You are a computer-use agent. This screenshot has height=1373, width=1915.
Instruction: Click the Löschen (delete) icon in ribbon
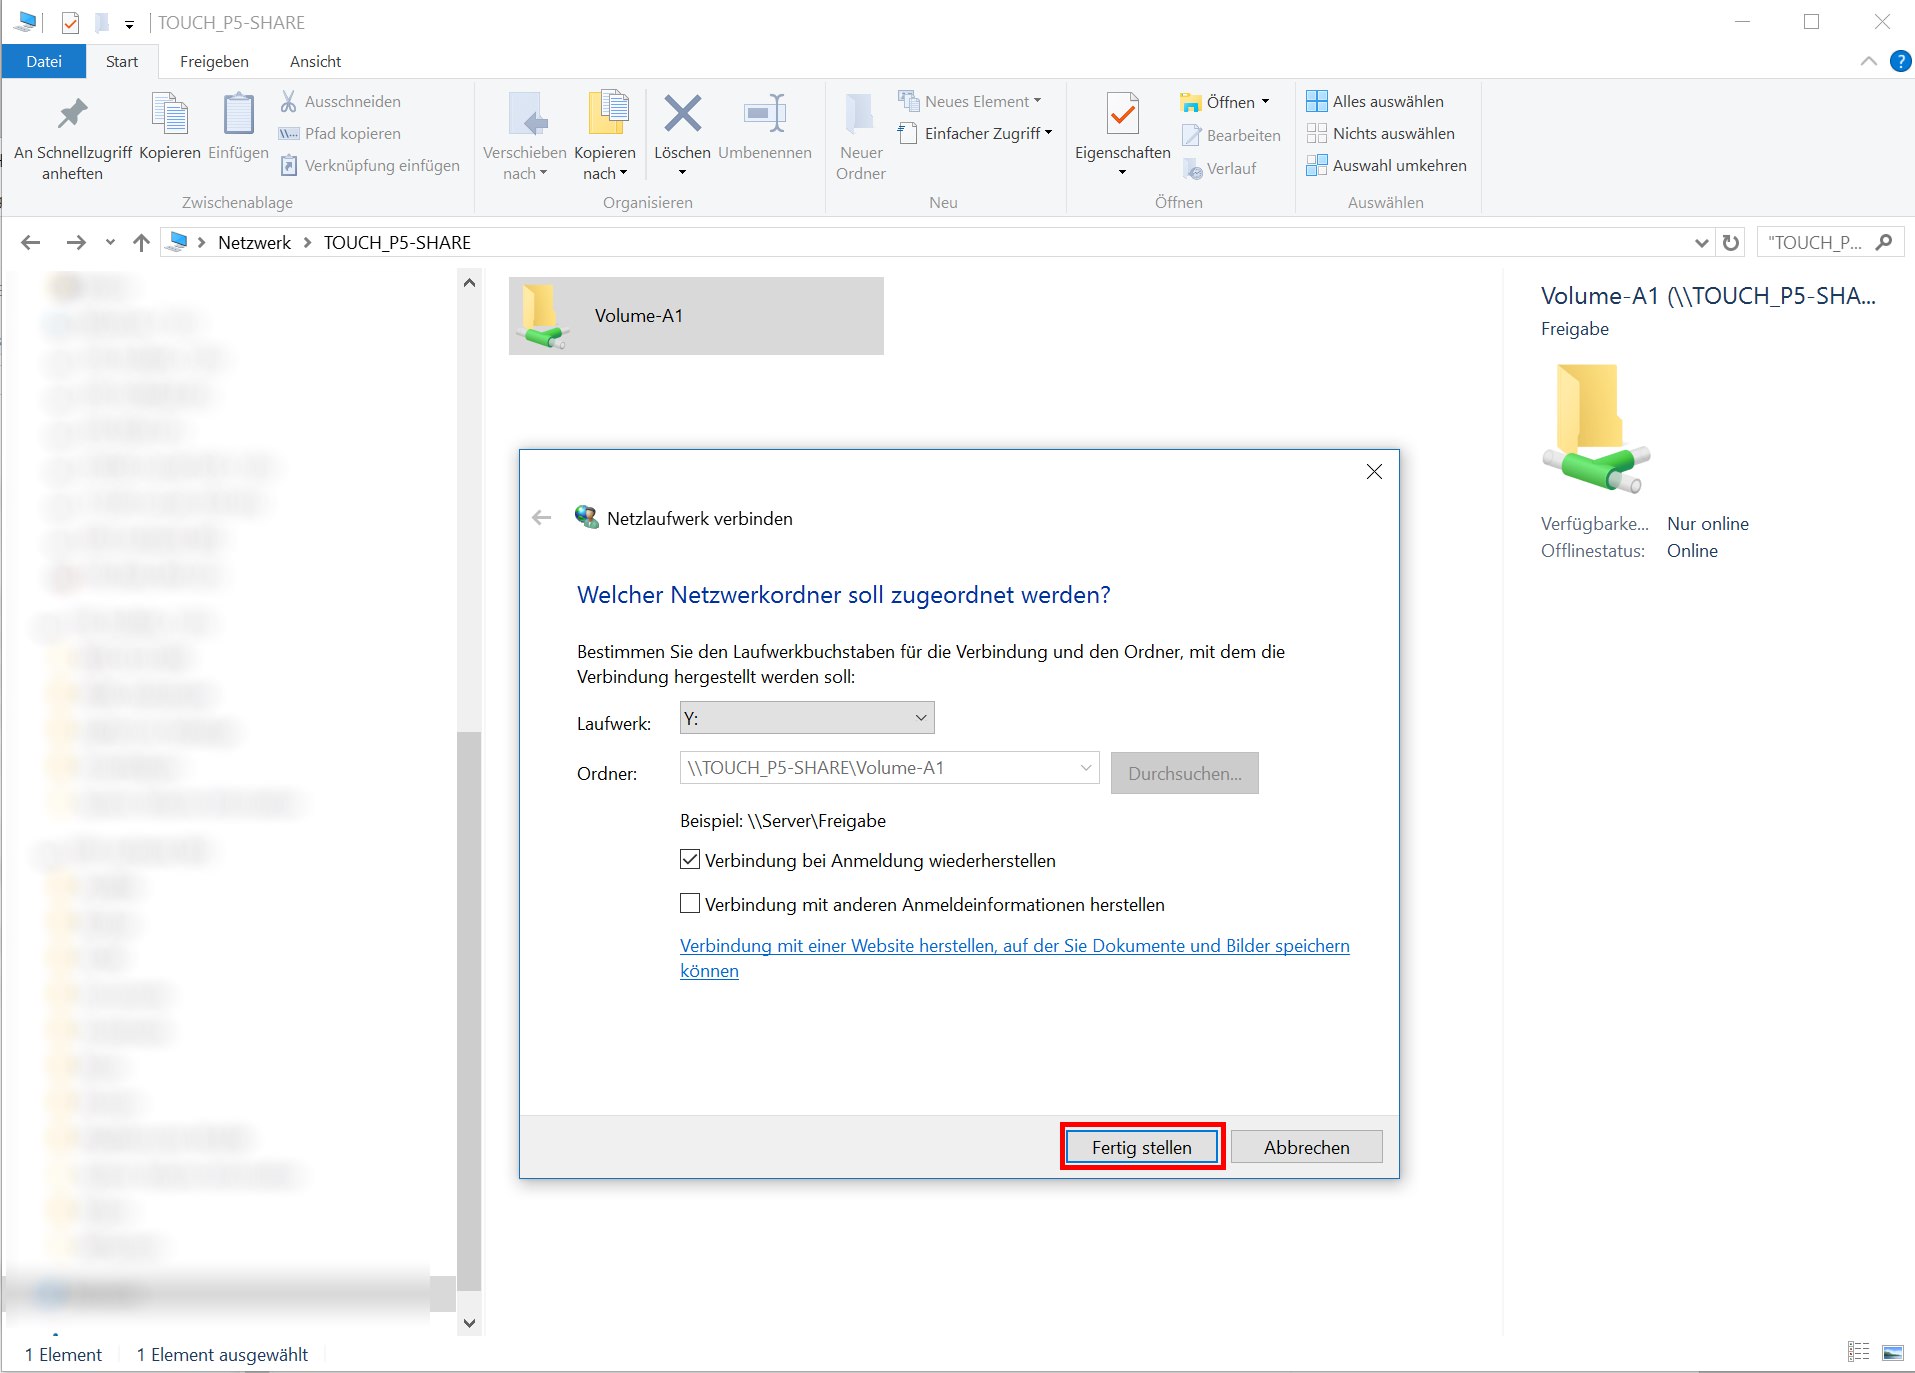pos(682,115)
